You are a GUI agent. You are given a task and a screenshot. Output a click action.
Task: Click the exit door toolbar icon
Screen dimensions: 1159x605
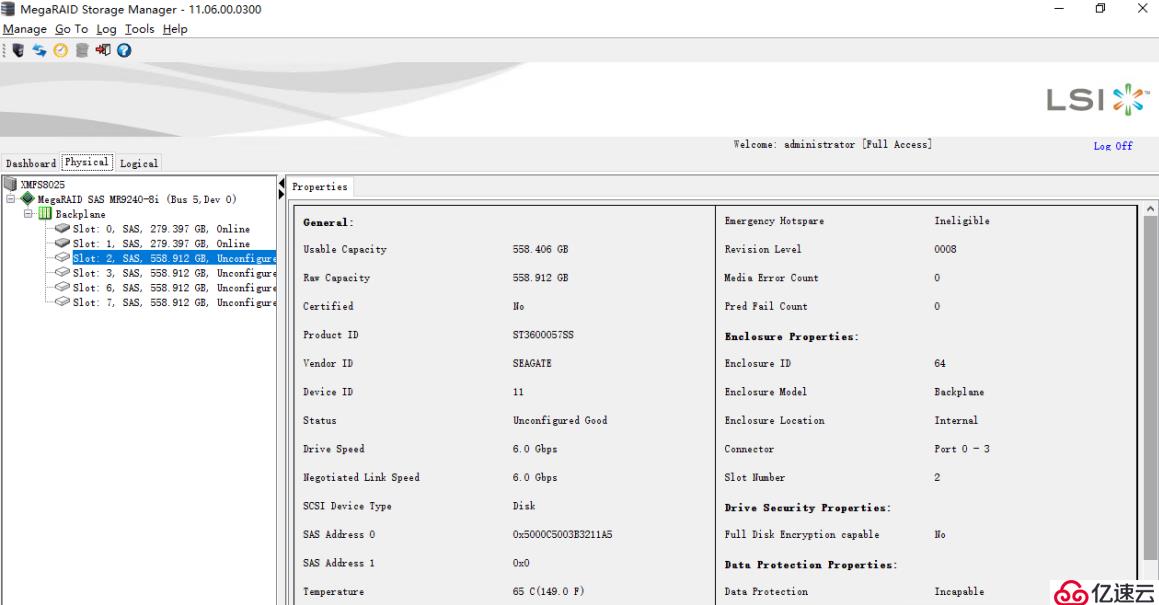coord(103,50)
